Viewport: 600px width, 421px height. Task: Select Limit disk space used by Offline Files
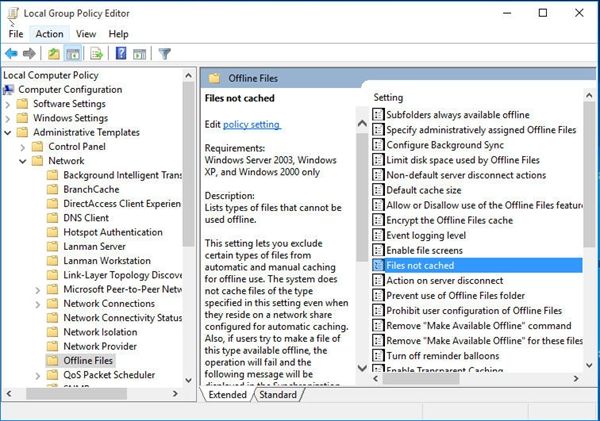(x=463, y=160)
